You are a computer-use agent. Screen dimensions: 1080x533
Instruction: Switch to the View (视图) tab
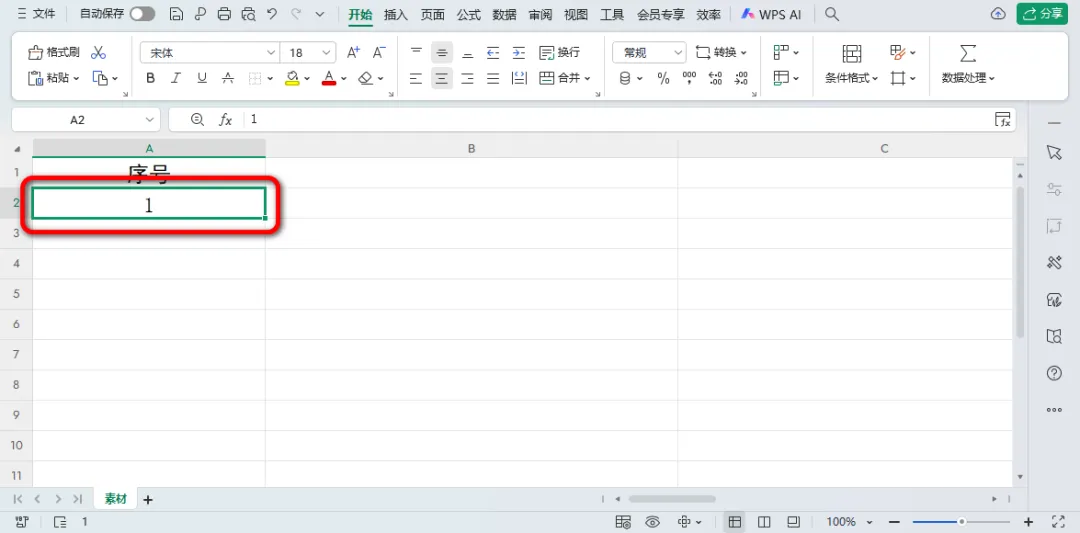coord(576,14)
